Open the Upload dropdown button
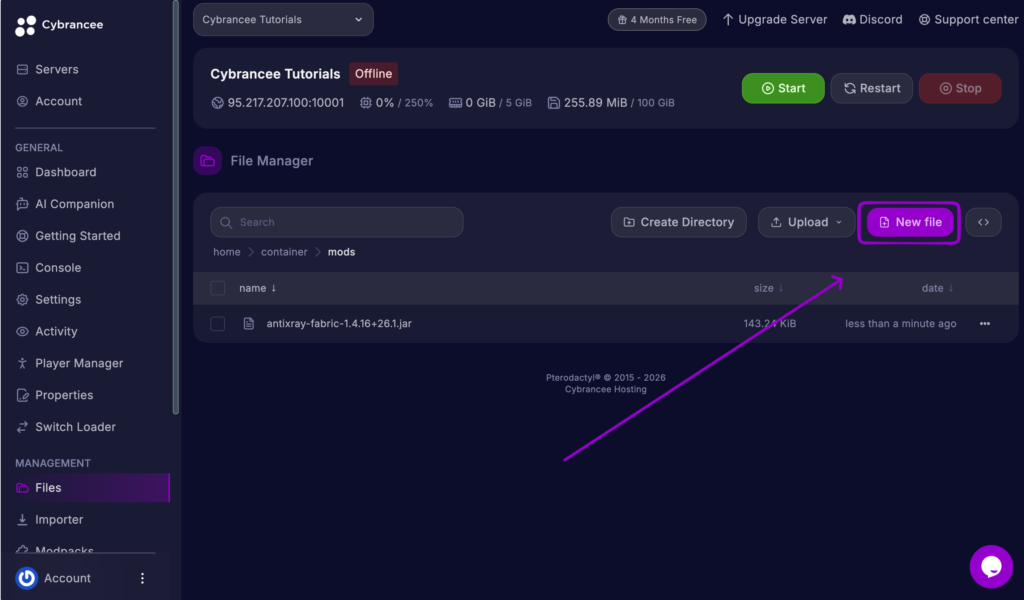 (x=807, y=222)
